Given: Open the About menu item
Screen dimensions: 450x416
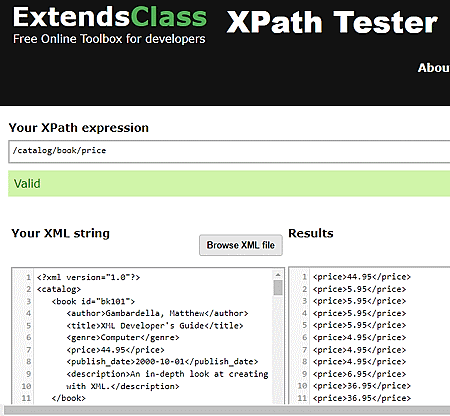Looking at the screenshot, I should [434, 68].
